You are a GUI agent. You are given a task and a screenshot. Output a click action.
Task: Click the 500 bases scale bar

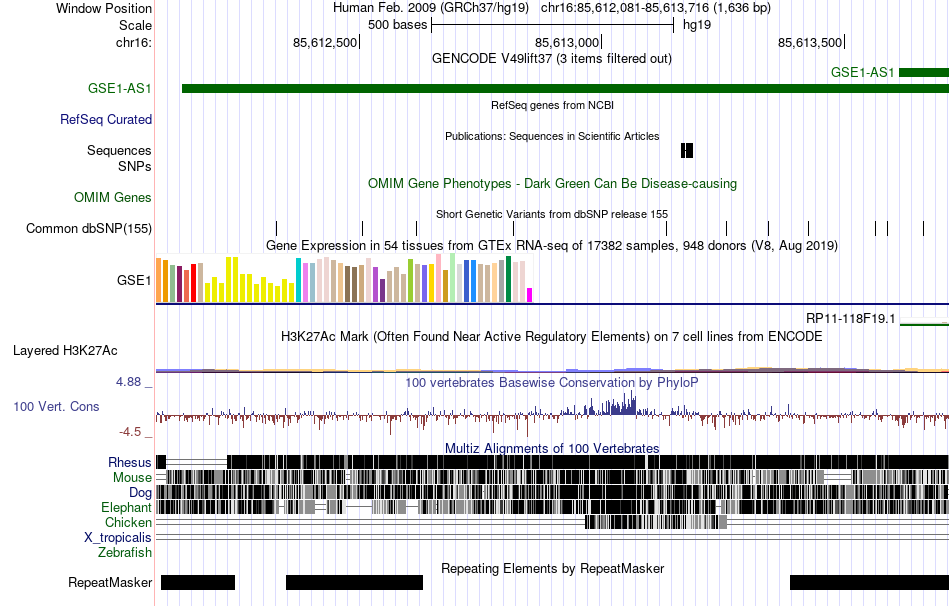pos(553,25)
